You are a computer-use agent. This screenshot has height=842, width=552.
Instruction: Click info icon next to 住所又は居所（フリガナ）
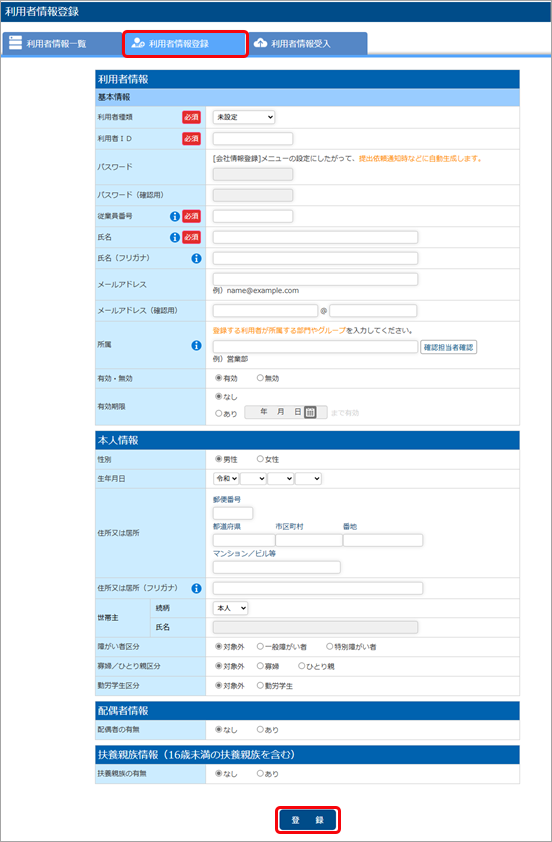[x=197, y=588]
